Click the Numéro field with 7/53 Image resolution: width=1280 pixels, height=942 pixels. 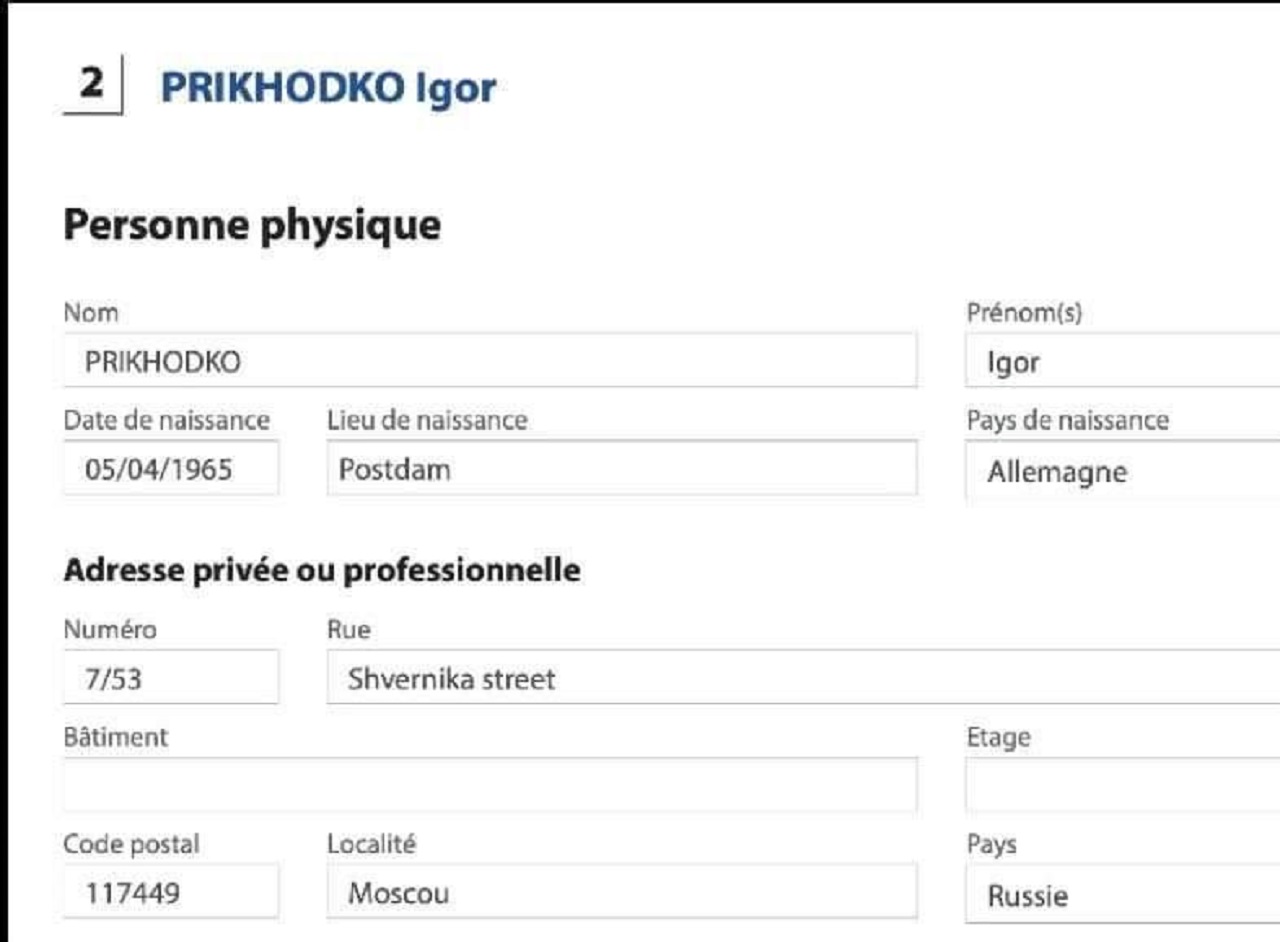(x=171, y=679)
